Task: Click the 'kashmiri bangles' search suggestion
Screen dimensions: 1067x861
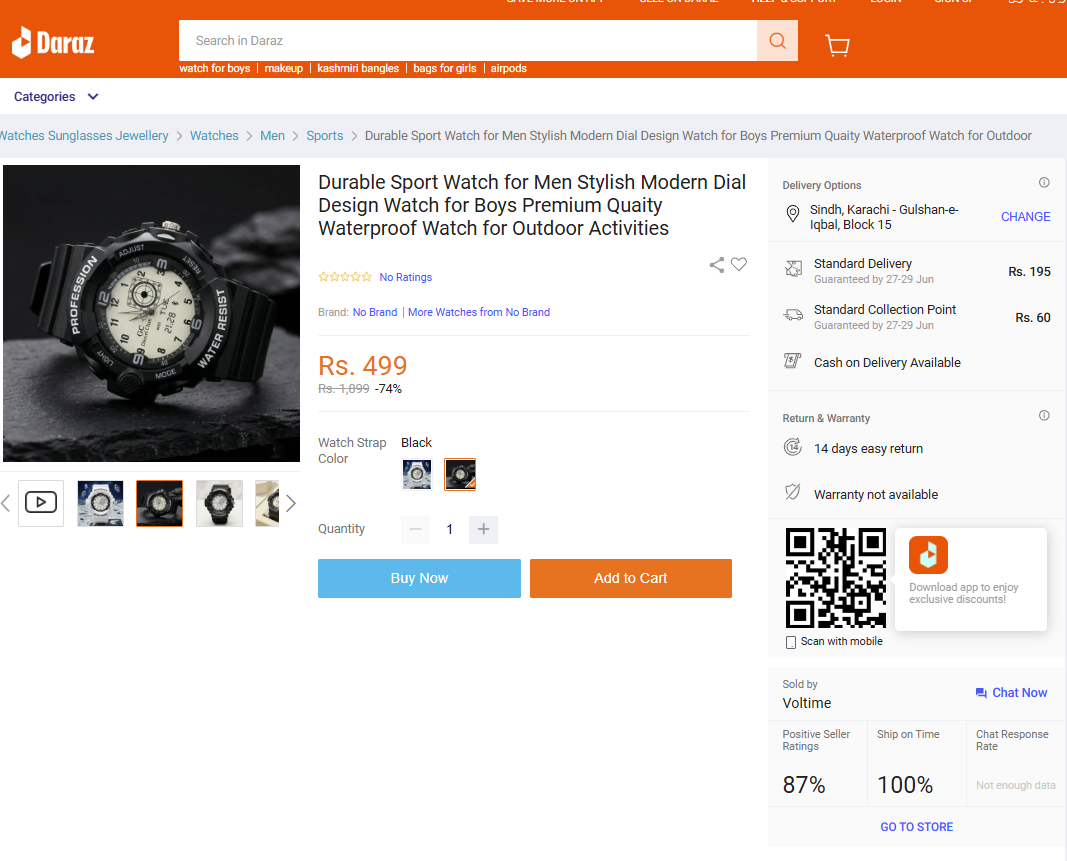Action: (358, 68)
